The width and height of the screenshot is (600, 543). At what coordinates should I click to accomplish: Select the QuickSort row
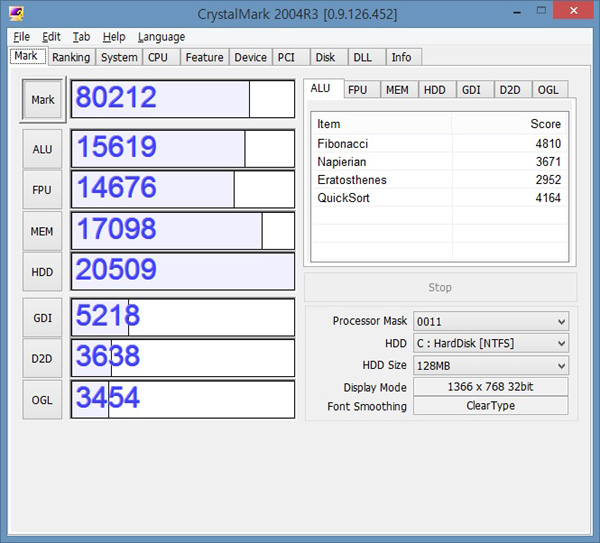click(x=440, y=198)
